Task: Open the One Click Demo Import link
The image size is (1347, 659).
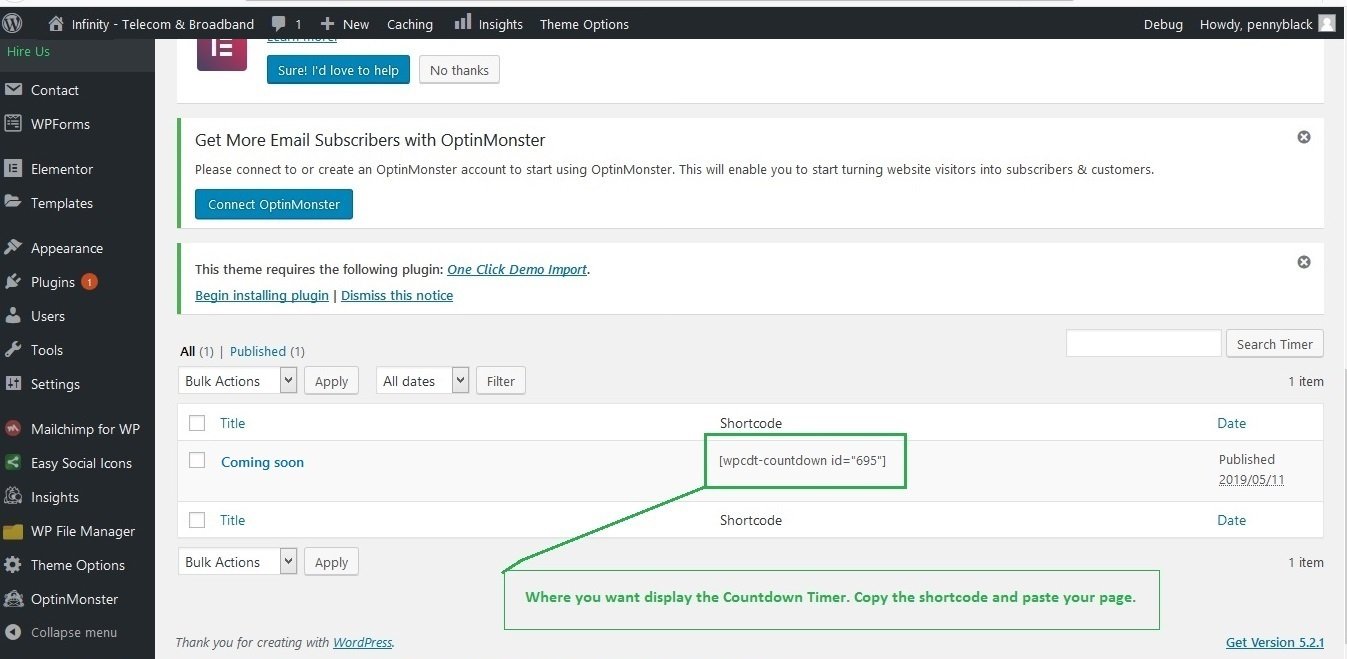Action: point(517,269)
